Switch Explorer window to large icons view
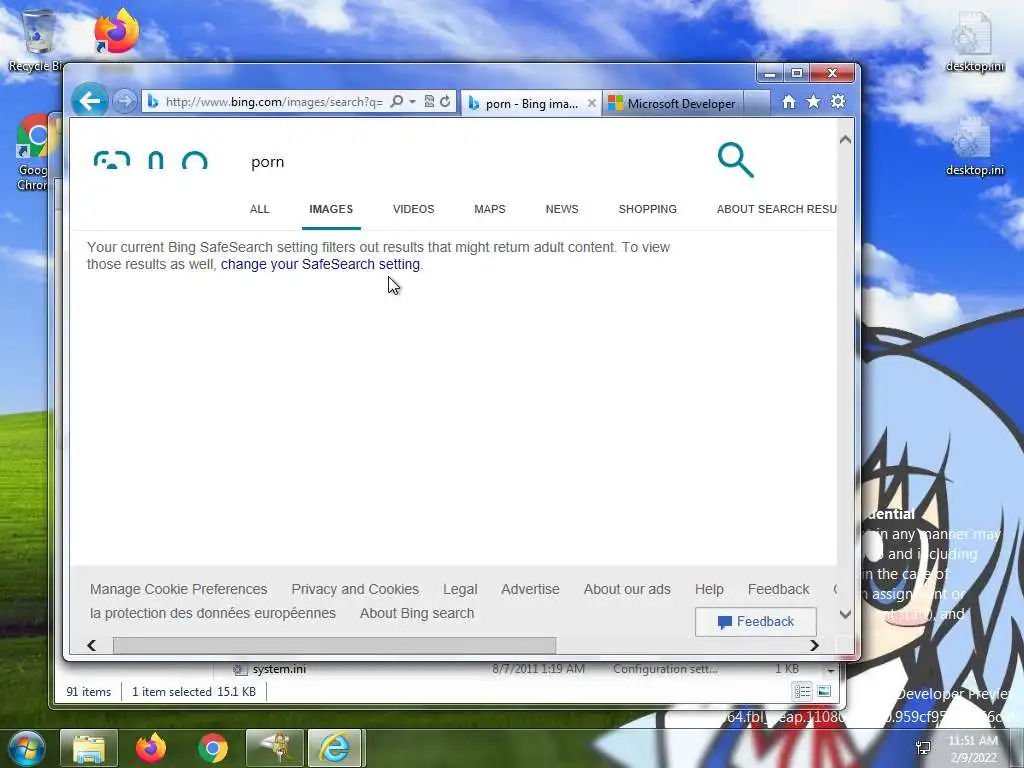The image size is (1024, 768). (824, 691)
